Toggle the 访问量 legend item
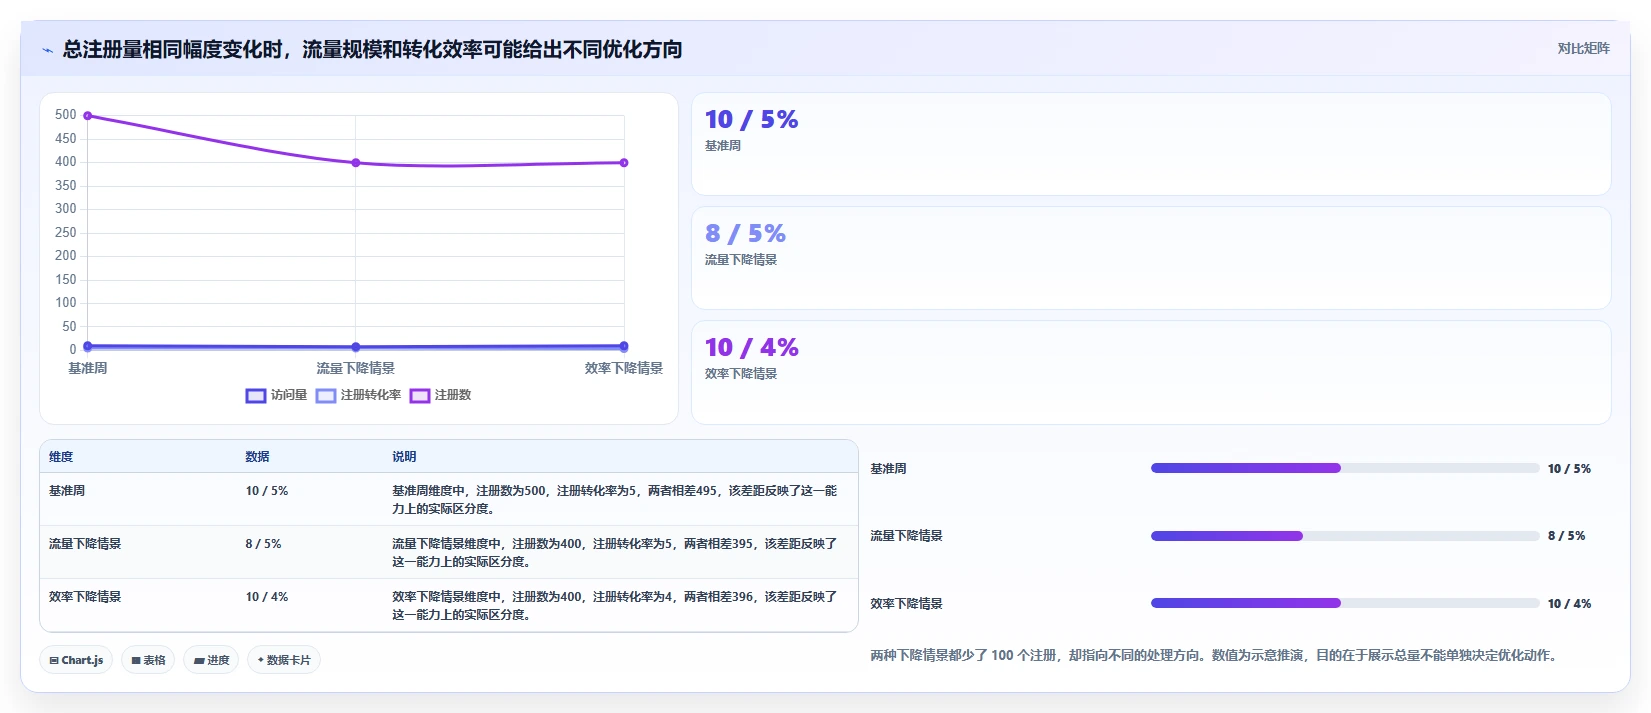This screenshot has width=1651, height=713. pyautogui.click(x=277, y=395)
